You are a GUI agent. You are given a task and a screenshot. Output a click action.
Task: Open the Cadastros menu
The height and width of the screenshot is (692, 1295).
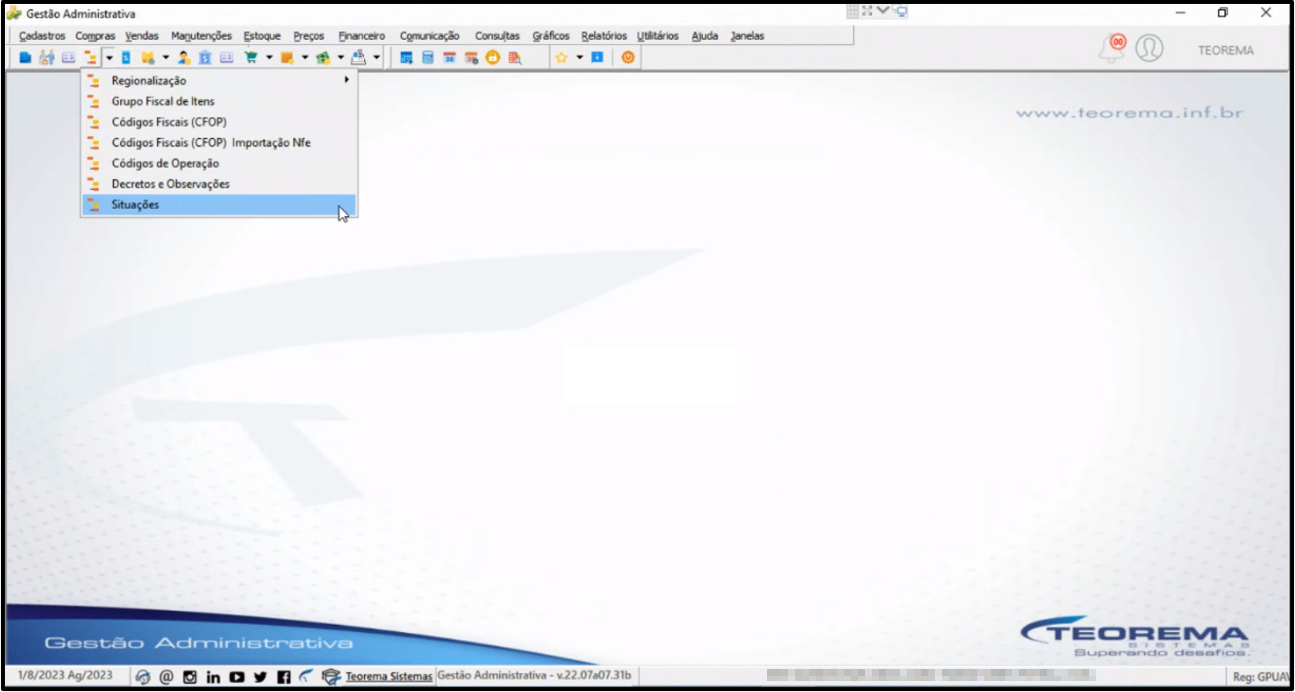click(42, 36)
